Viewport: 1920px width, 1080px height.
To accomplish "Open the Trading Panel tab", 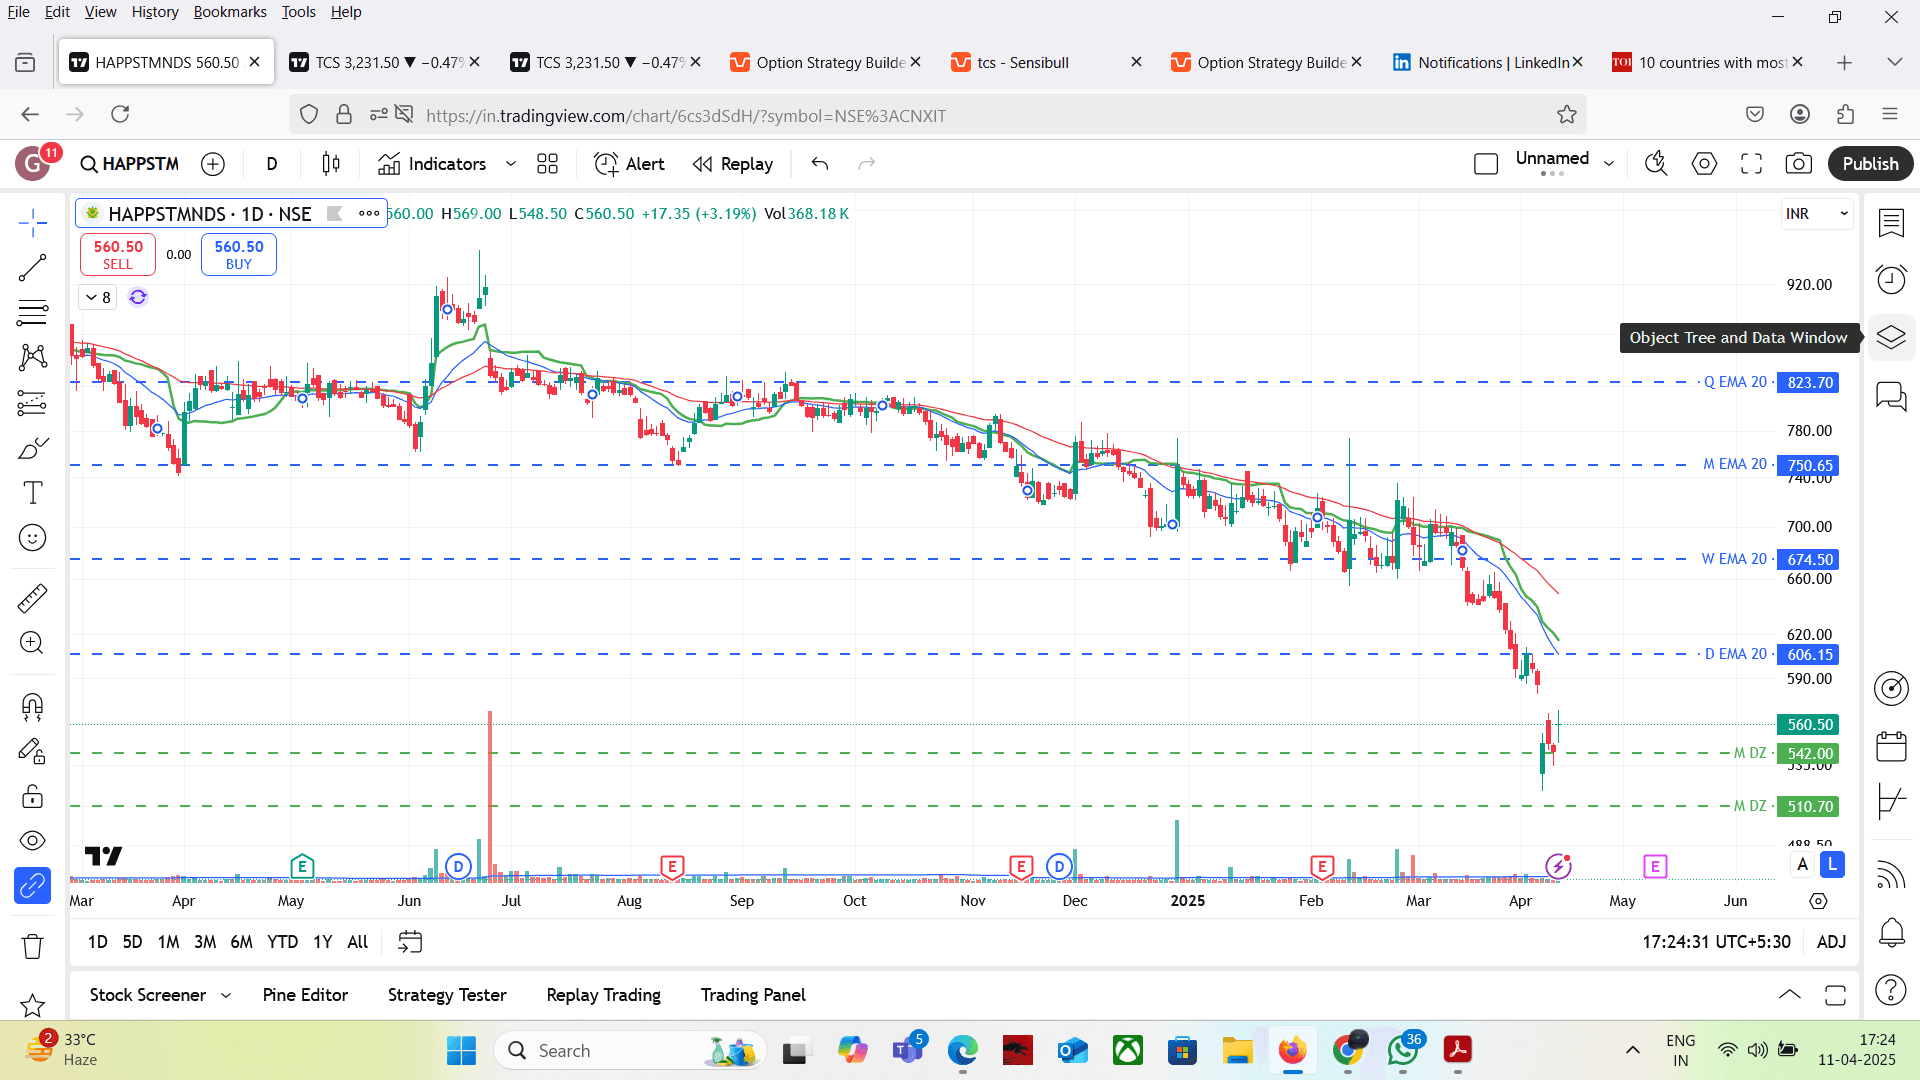I will 753,995.
